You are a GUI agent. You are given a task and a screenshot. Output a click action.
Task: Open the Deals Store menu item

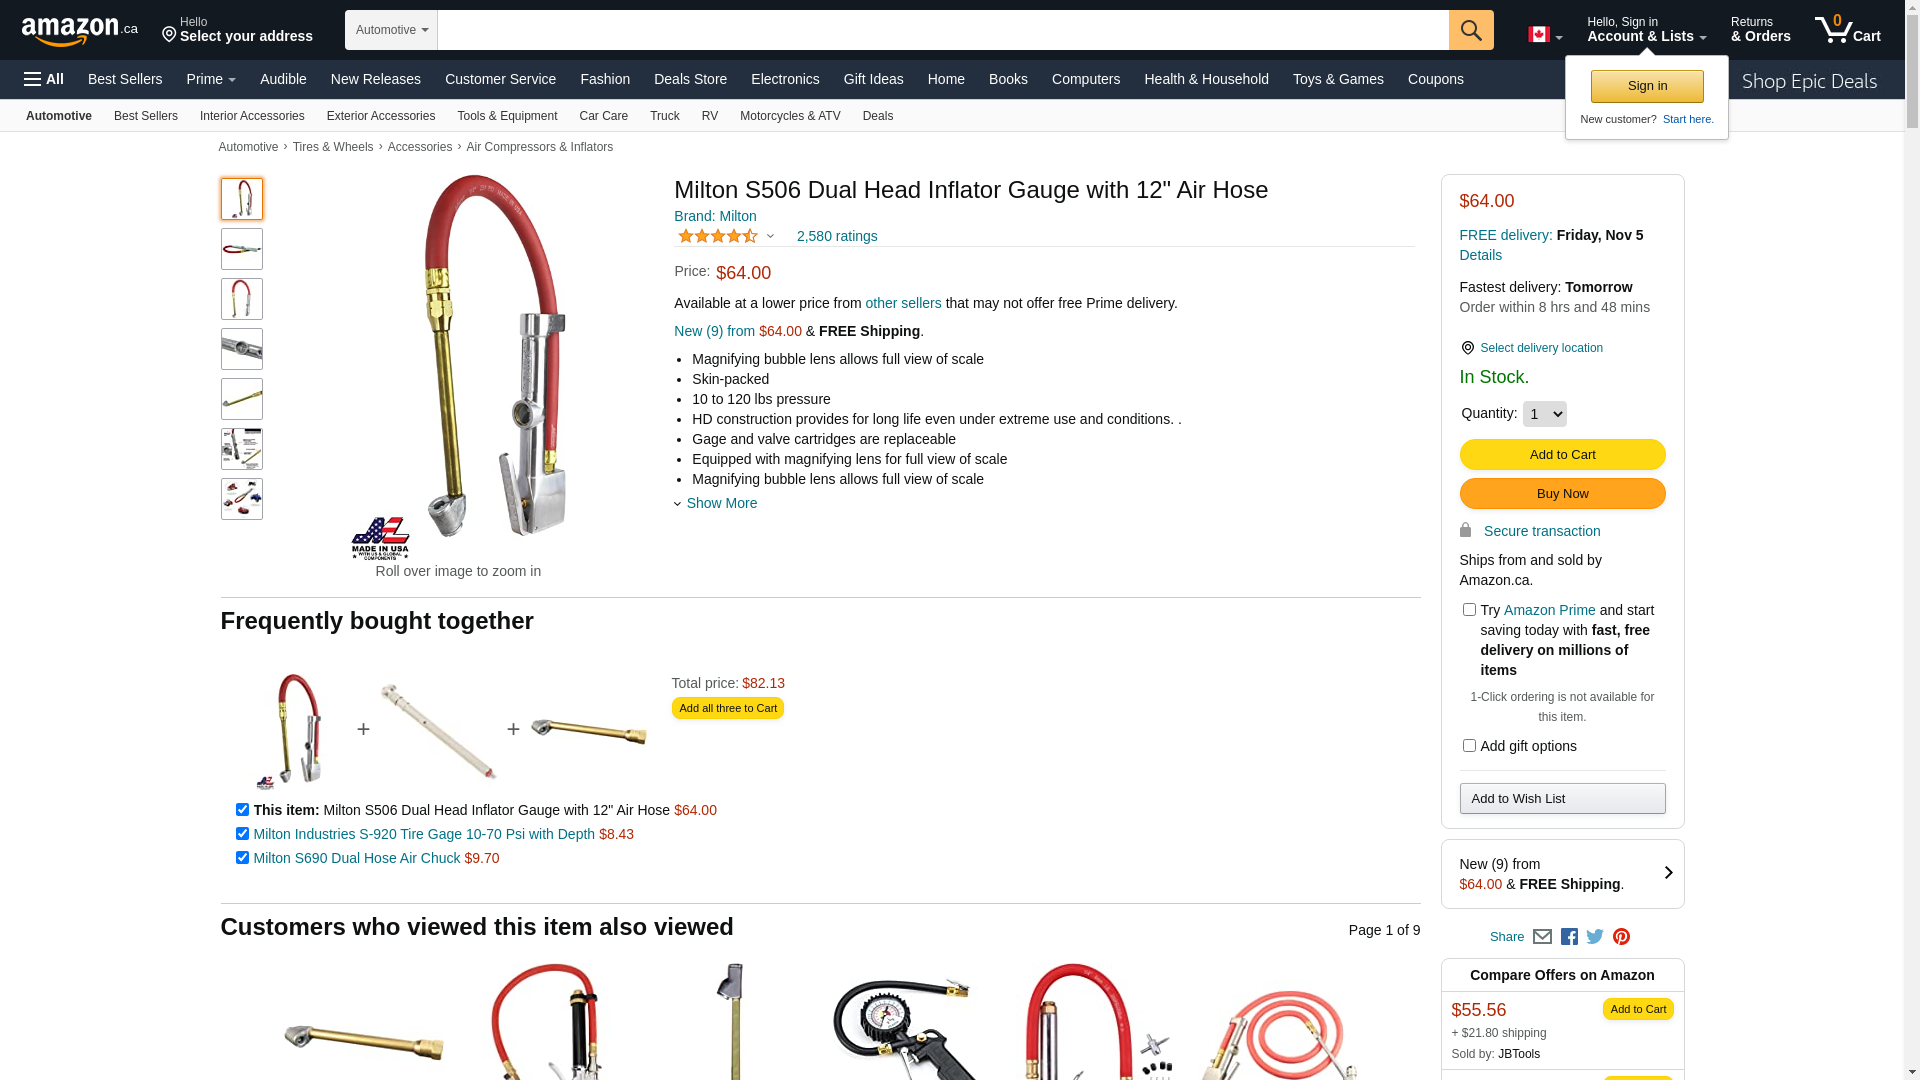point(690,79)
